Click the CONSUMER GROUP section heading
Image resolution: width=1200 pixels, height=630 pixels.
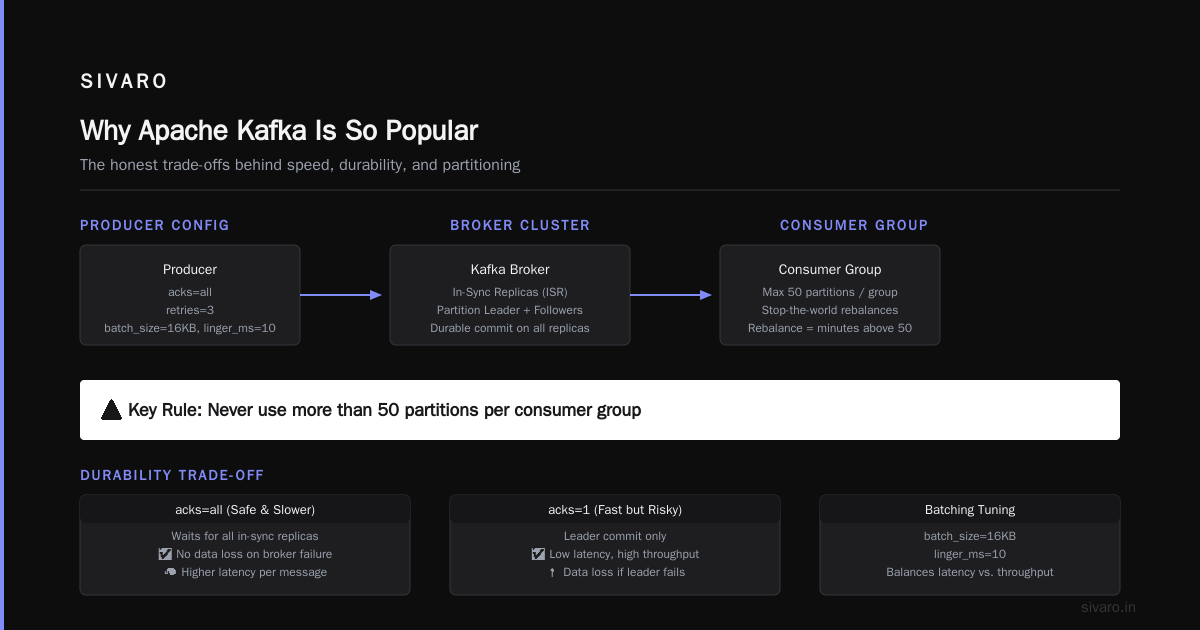(854, 225)
